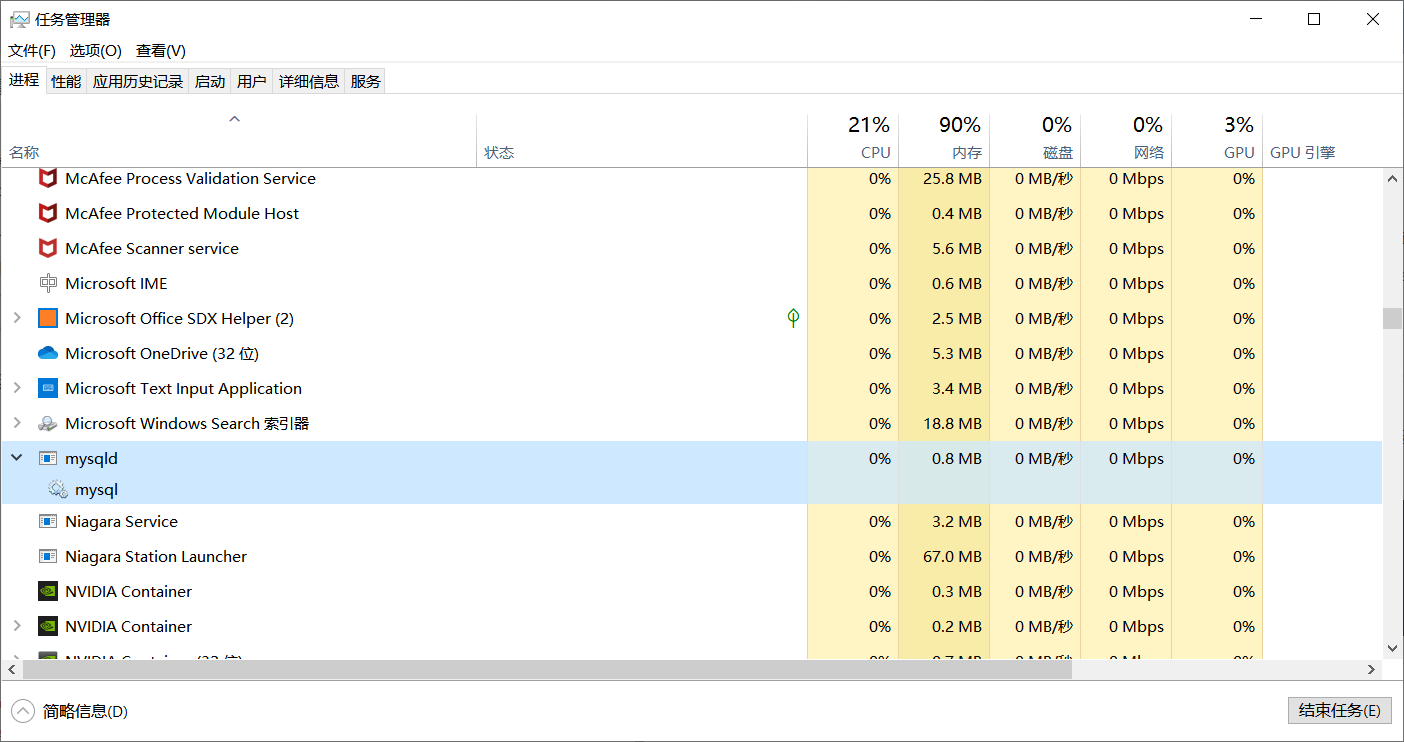Click the horizontal scrollbar right arrow
The image size is (1404, 742).
pos(1373,669)
